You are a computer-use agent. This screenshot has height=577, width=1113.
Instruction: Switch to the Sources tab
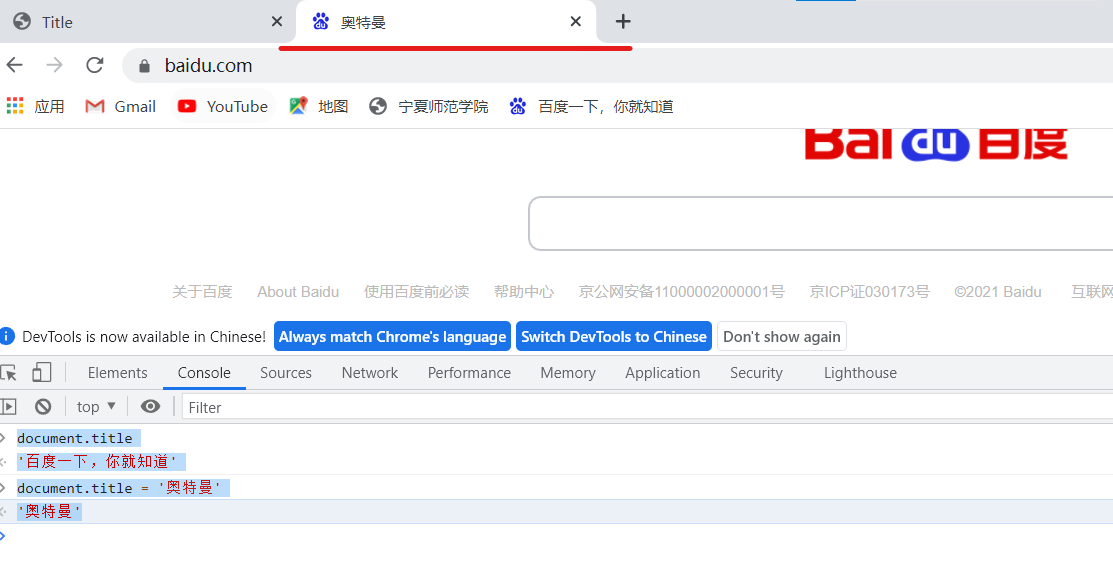[x=286, y=373]
